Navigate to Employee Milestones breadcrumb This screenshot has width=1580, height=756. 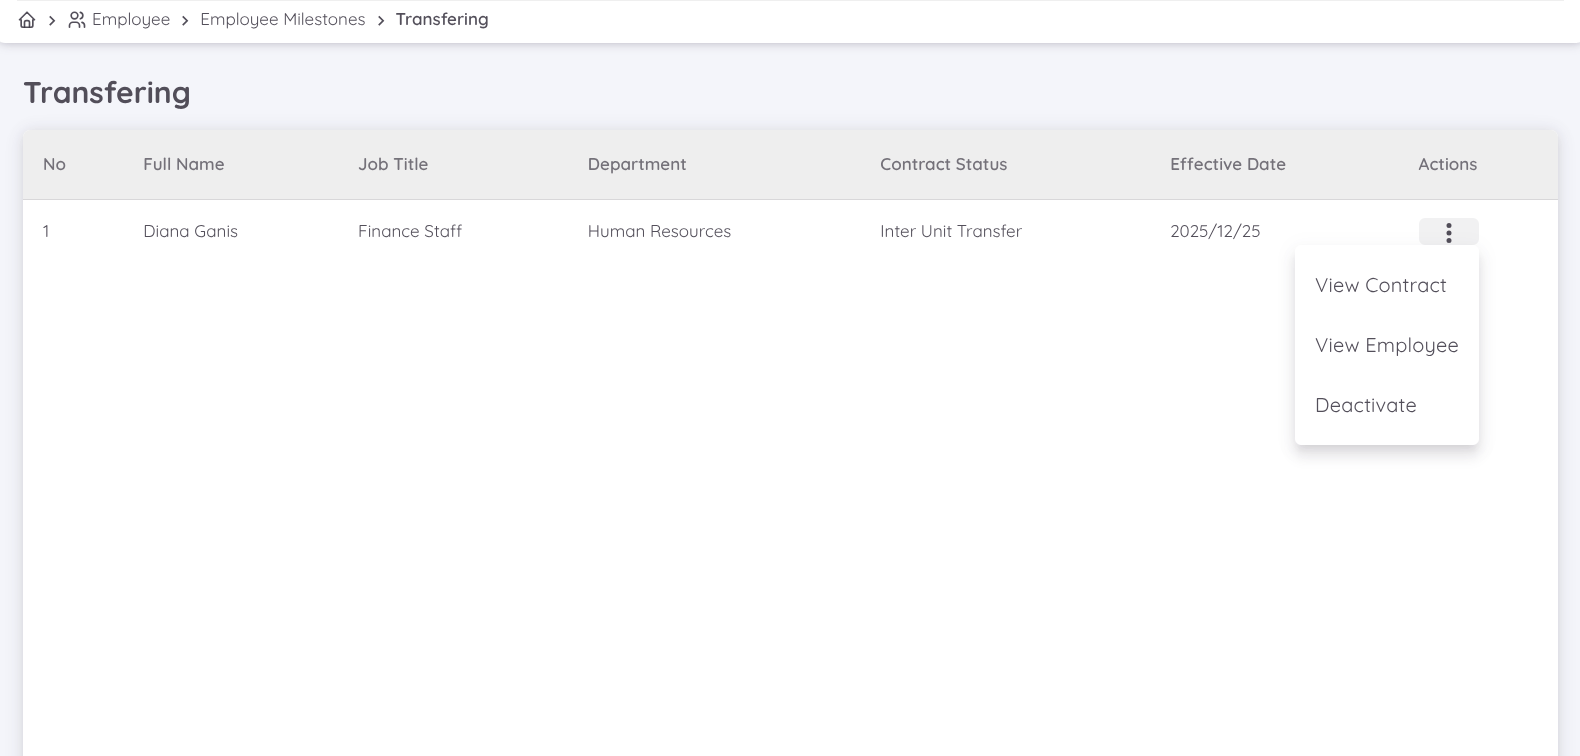[282, 20]
